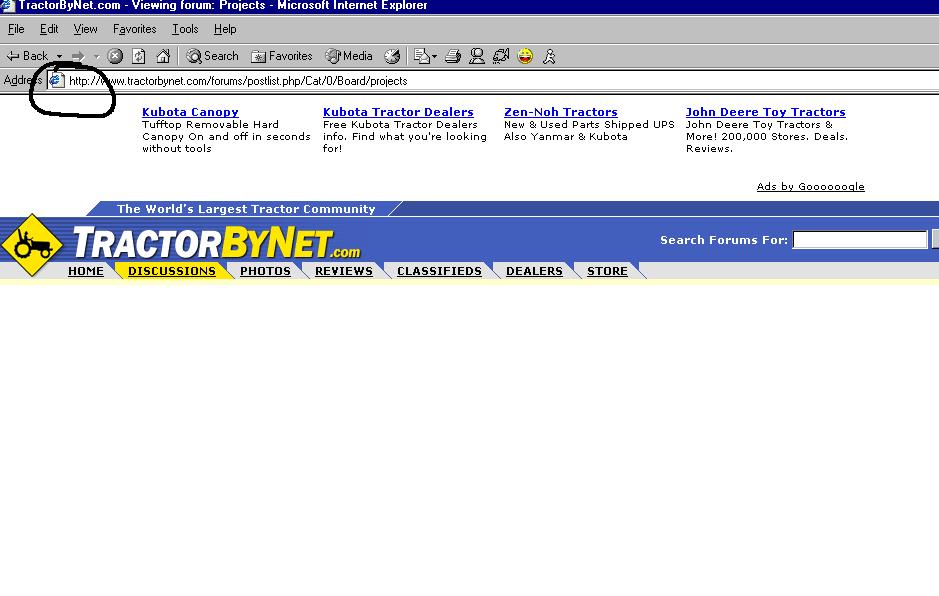Open the Tools menu
Viewport: 939px width, 596px height.
click(x=185, y=29)
